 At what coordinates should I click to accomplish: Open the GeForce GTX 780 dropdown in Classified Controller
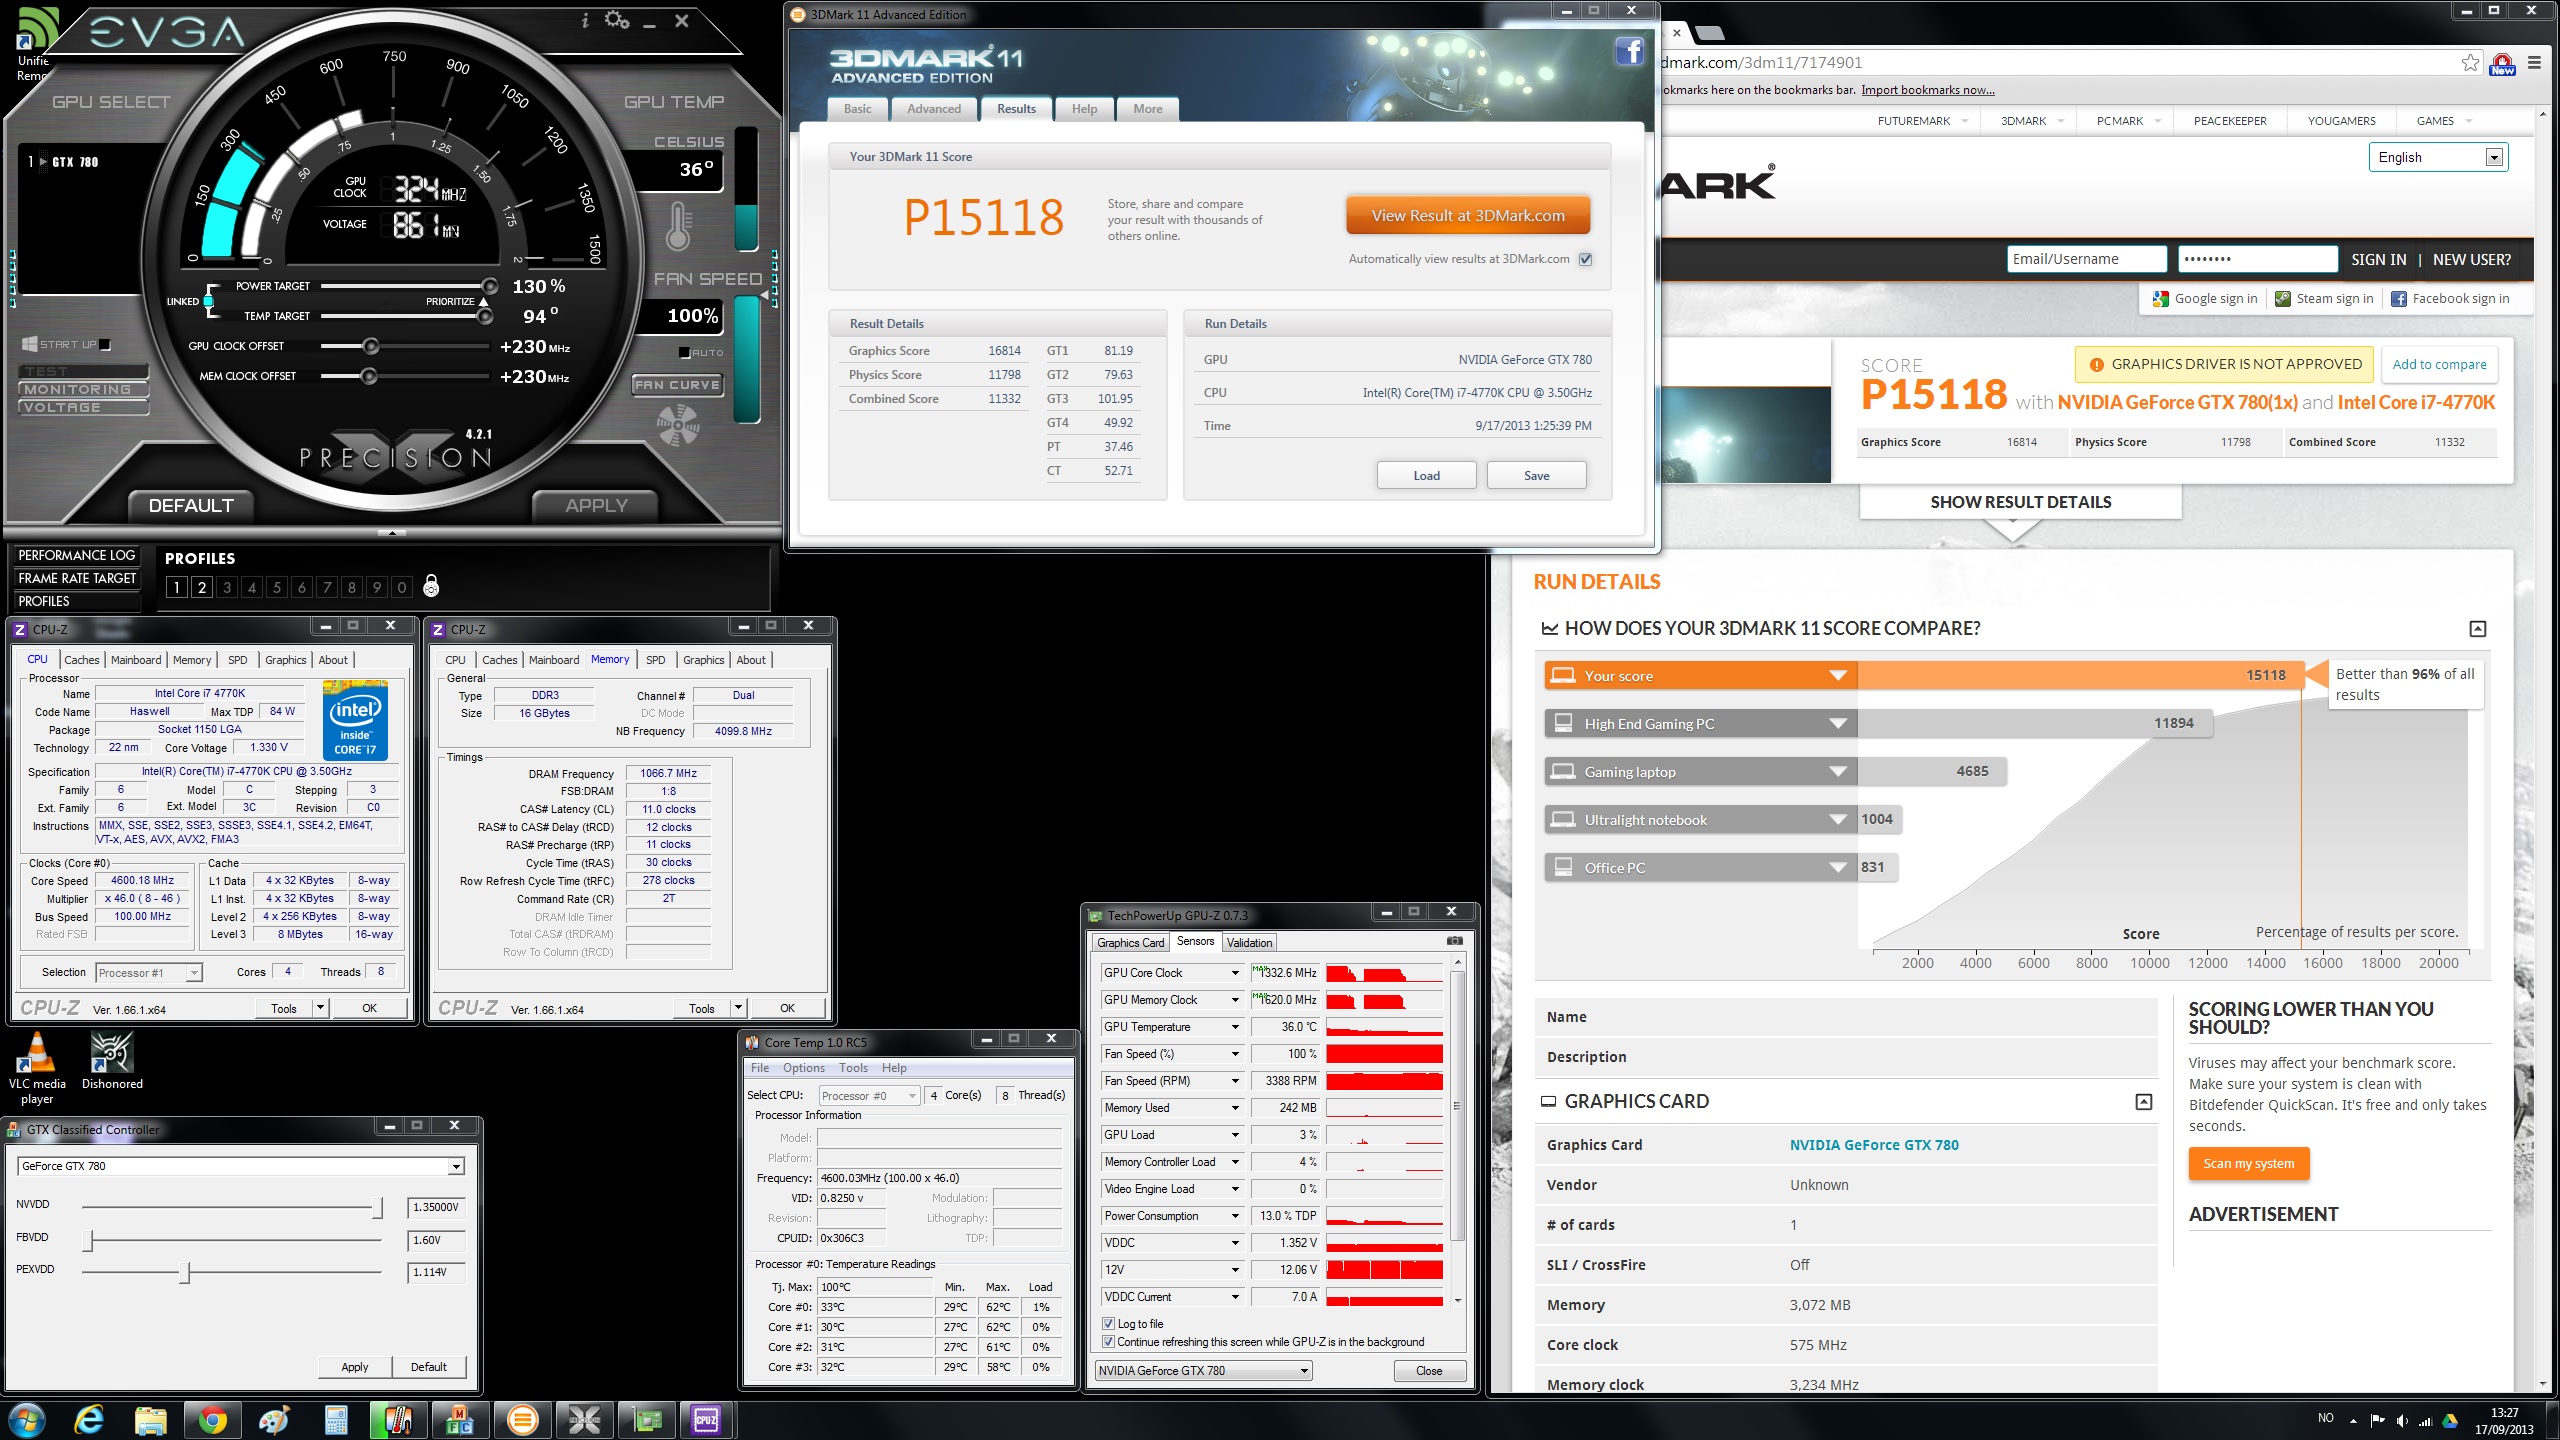coord(241,1166)
